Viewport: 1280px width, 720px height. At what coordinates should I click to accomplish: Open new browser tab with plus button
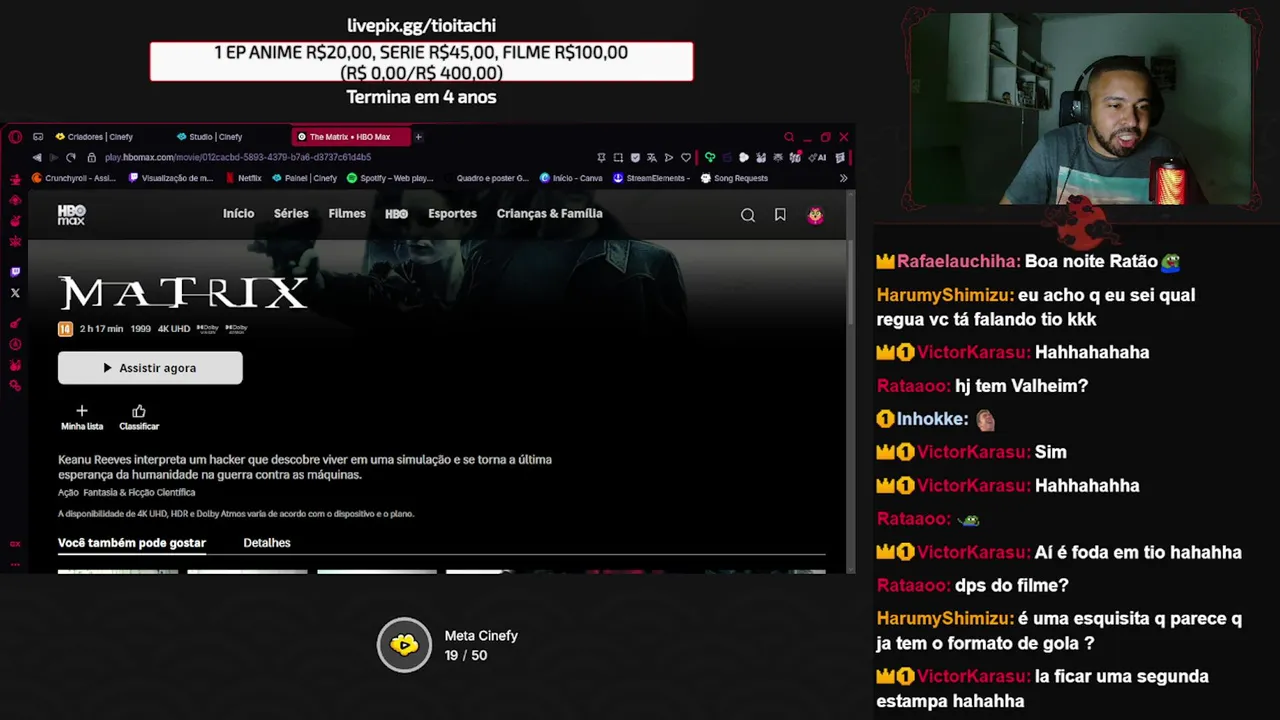pyautogui.click(x=419, y=137)
